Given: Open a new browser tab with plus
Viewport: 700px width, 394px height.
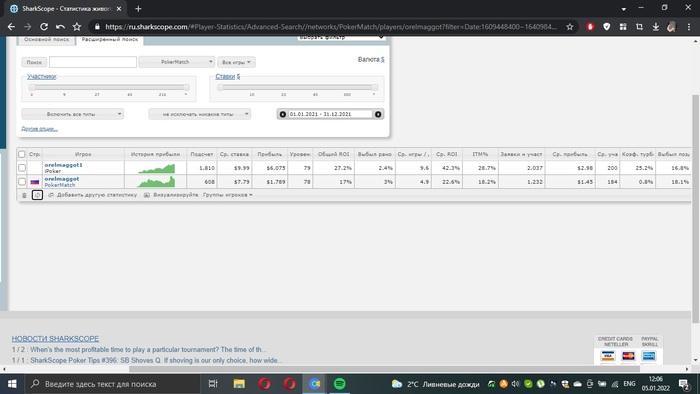Looking at the screenshot, I should [138, 8].
